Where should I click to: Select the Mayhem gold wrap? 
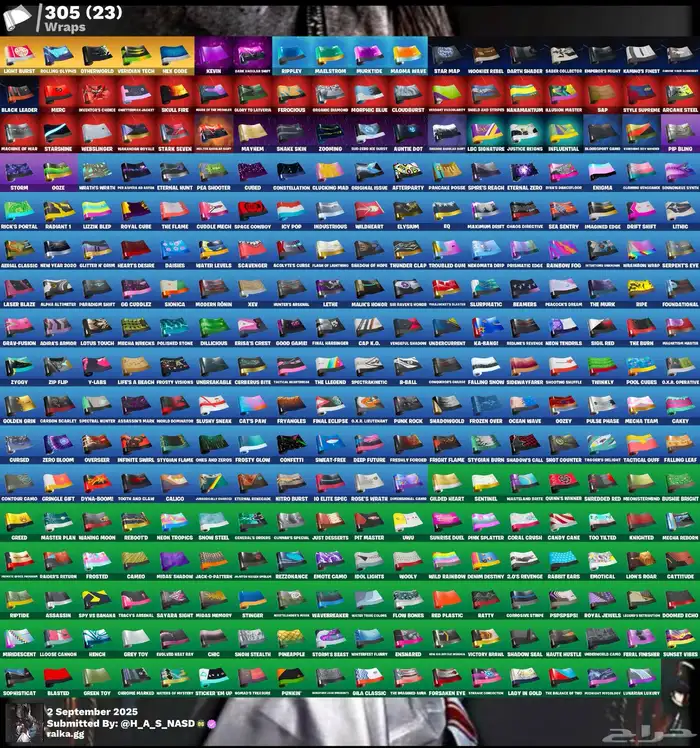coord(252,134)
